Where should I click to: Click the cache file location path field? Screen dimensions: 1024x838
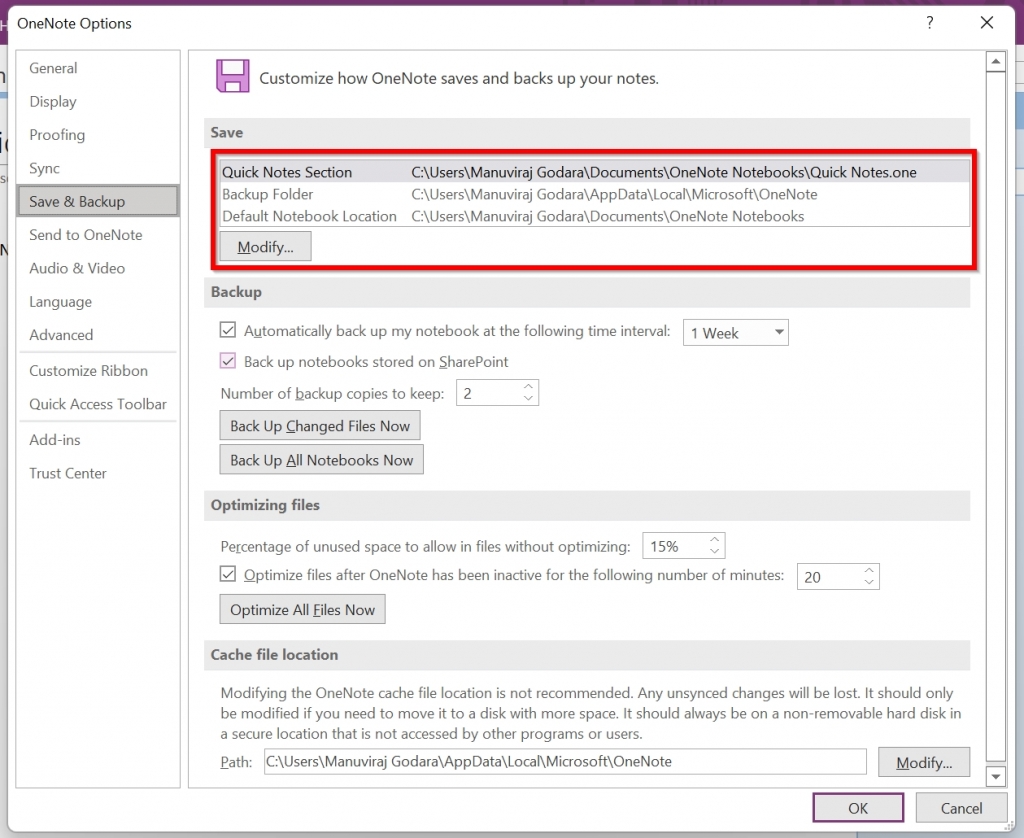560,761
